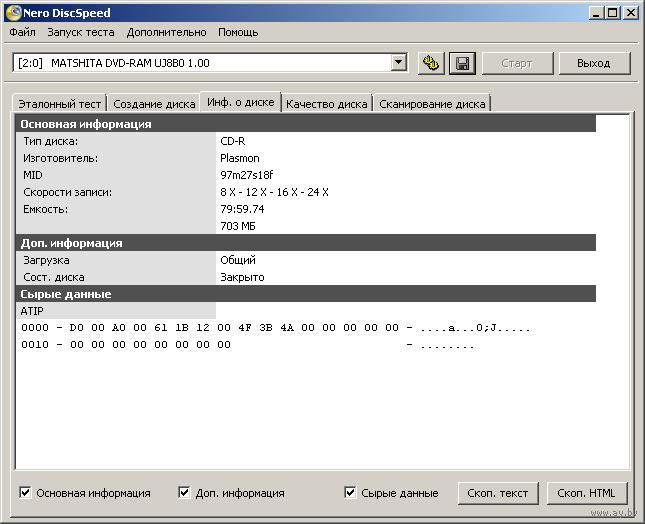Toggle the Сырые данные checkbox
This screenshot has height=524, width=645.
pyautogui.click(x=350, y=492)
